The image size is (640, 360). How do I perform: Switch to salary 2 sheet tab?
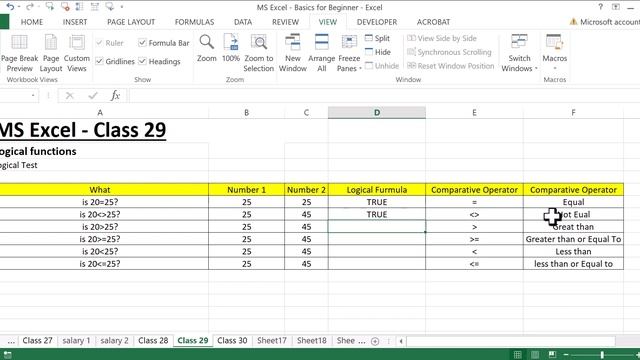[114, 340]
